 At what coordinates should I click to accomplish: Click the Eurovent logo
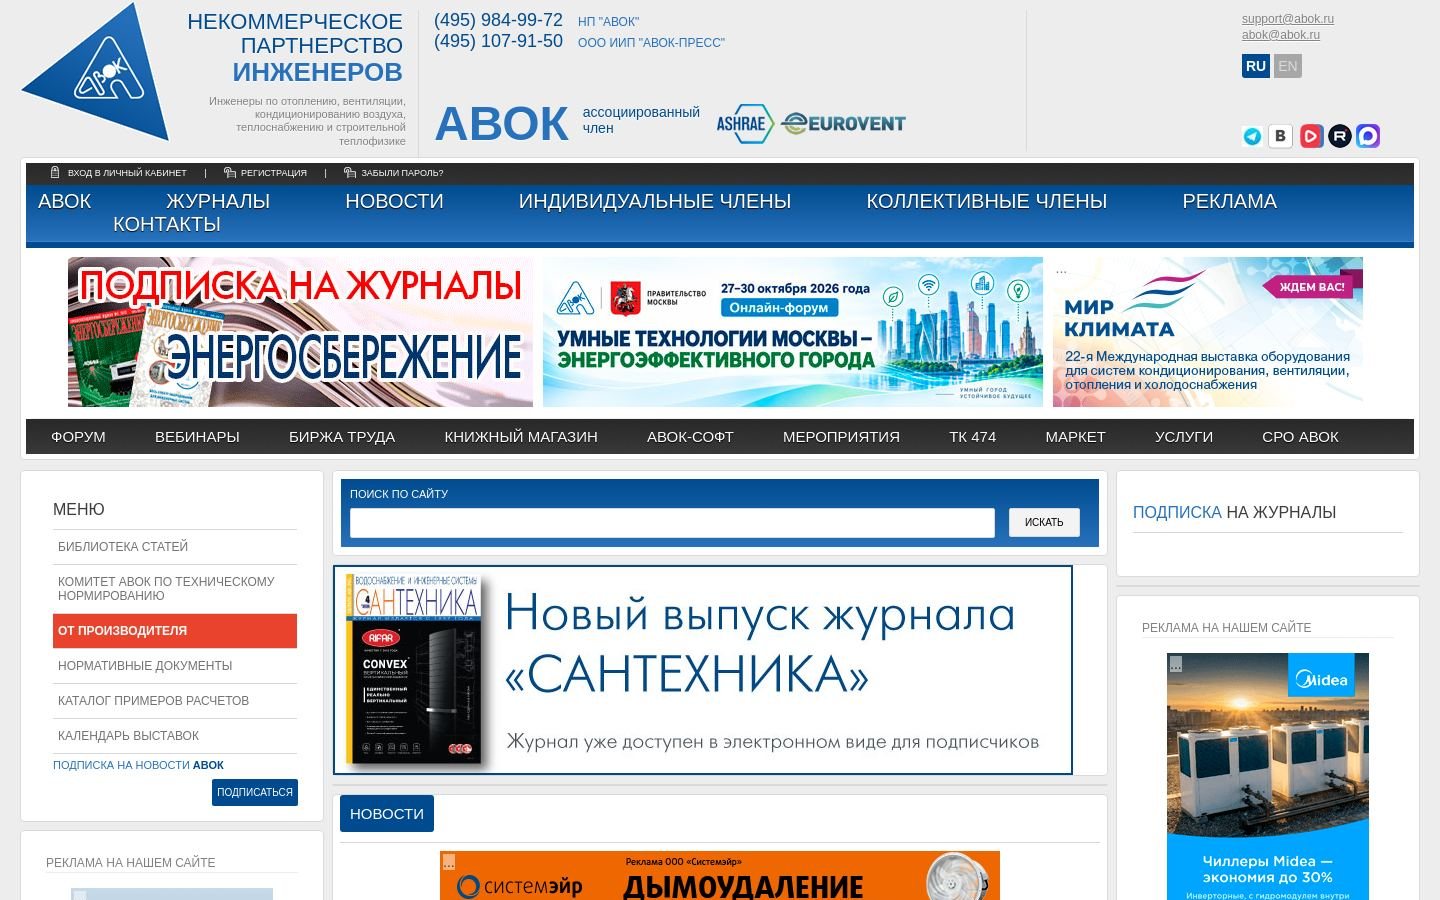click(x=843, y=124)
